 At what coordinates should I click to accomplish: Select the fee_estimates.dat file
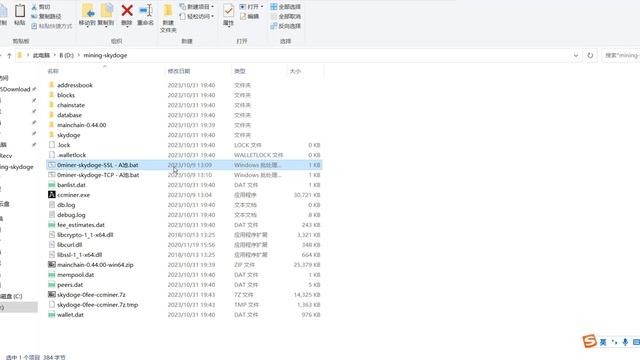click(x=184, y=225)
